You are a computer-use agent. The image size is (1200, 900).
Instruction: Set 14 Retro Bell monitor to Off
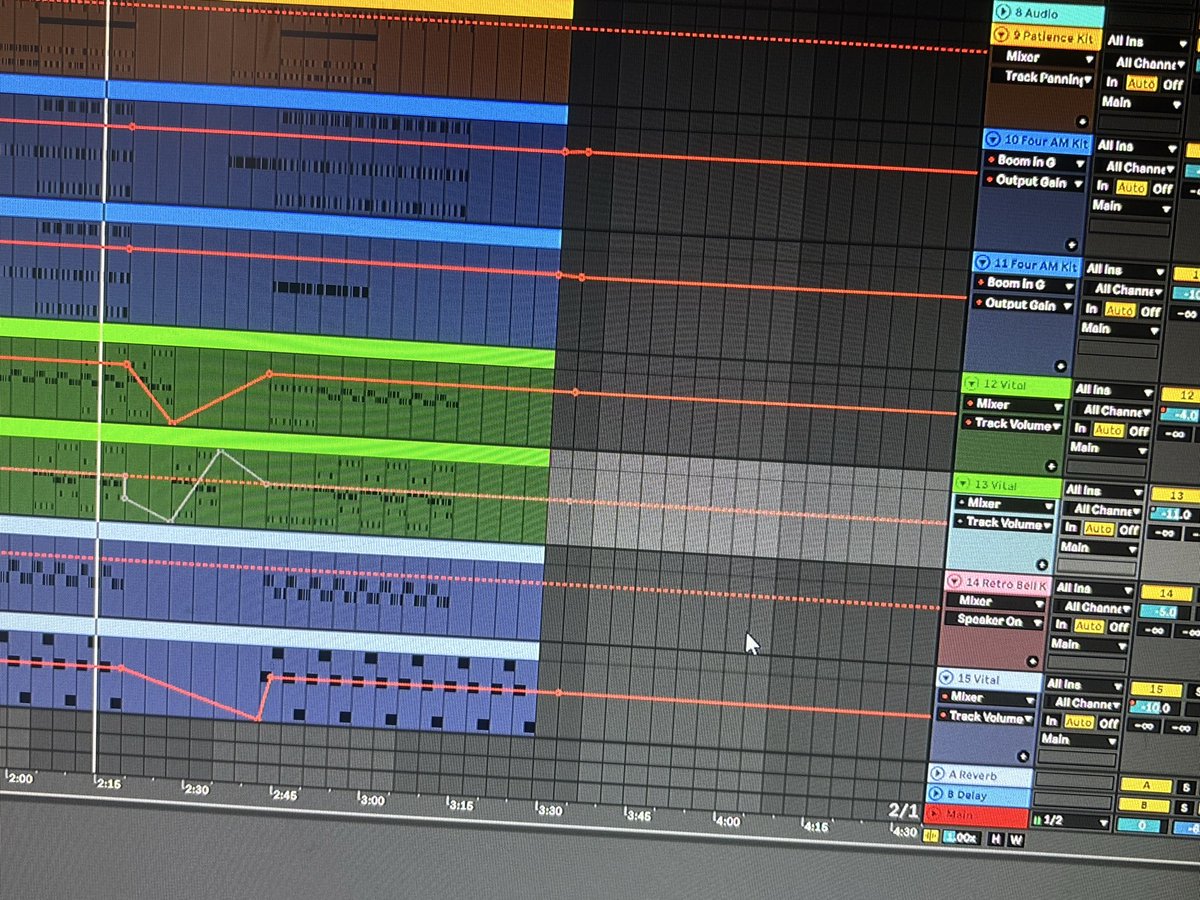(x=1118, y=627)
